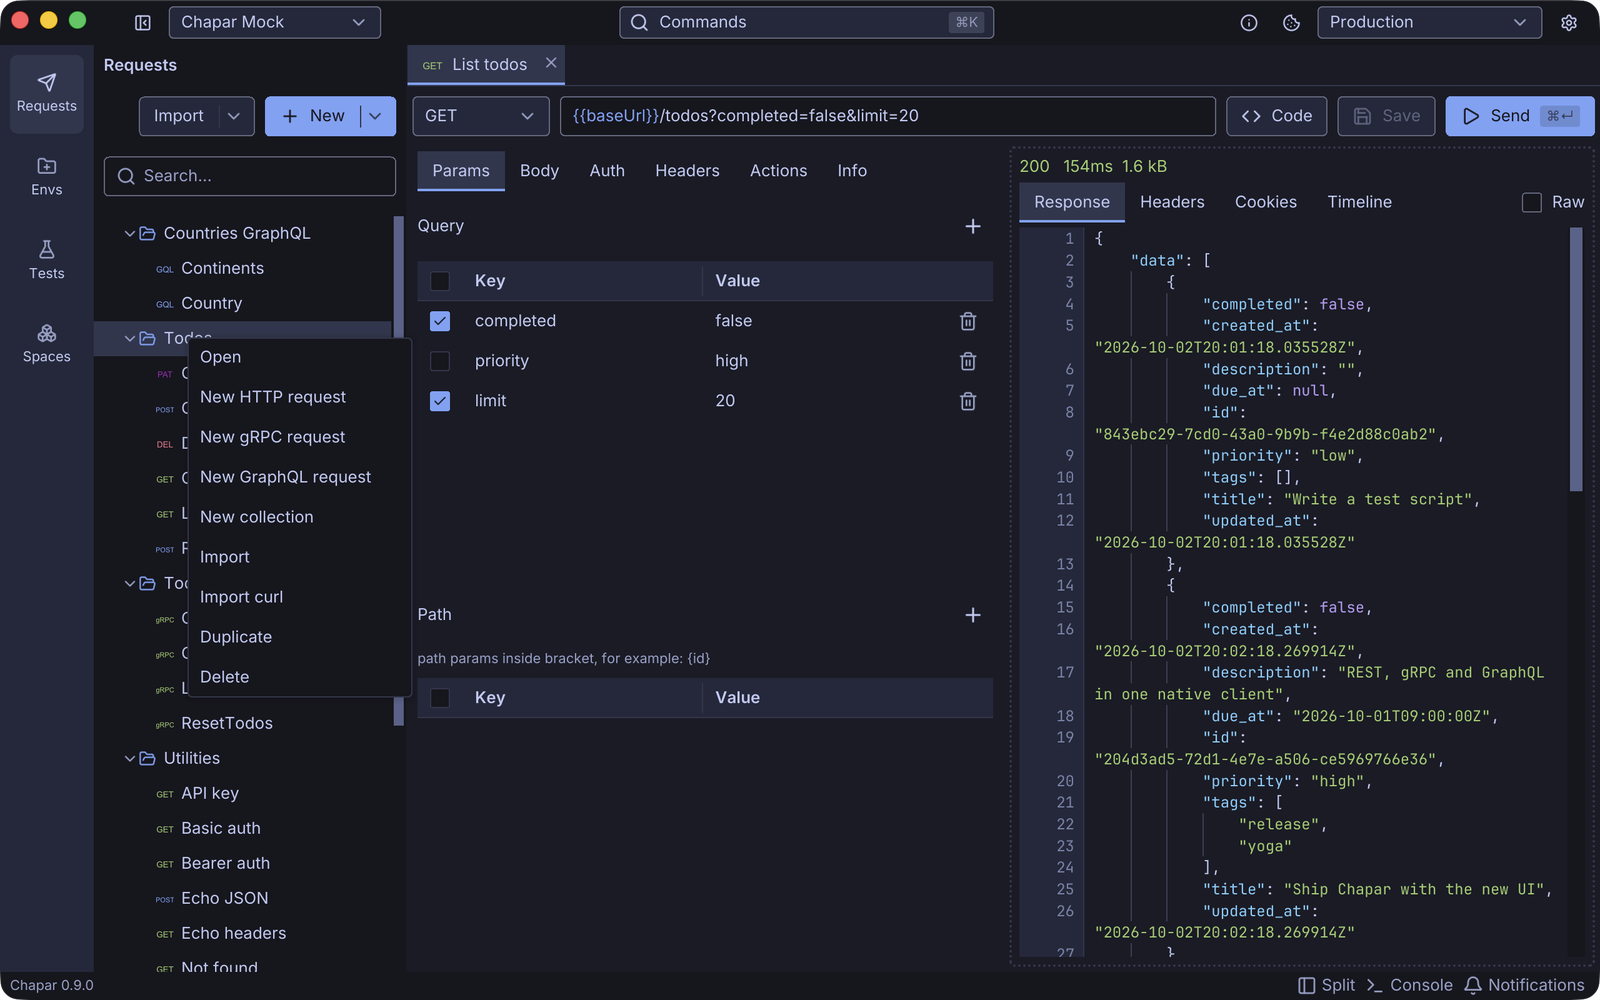Viewport: 1600px width, 1000px height.
Task: Collapse the Utilities folder
Action: point(130,758)
